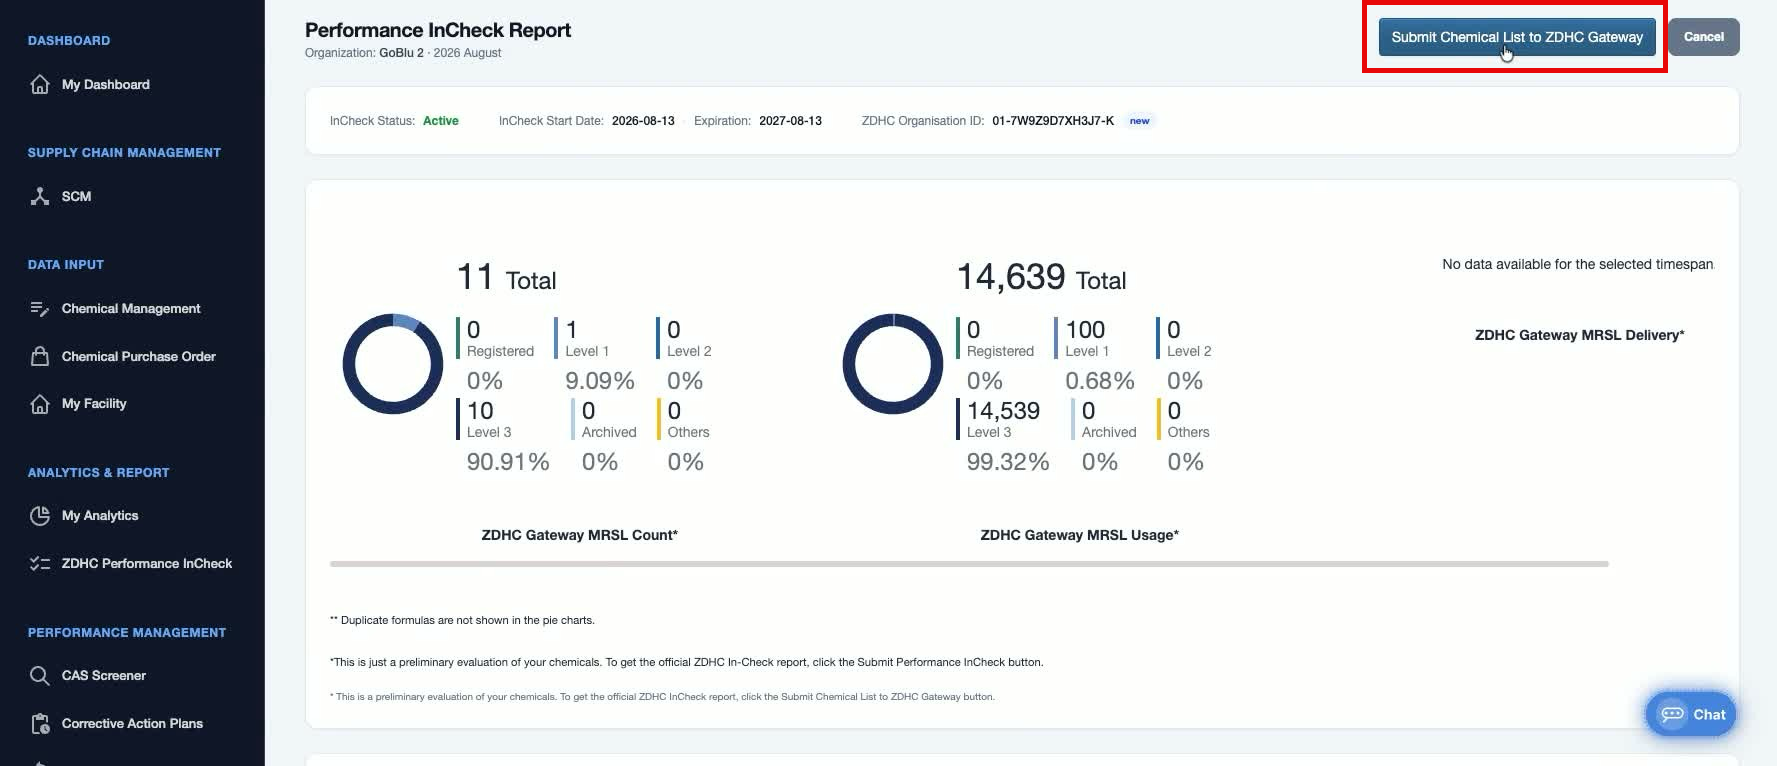1777x766 pixels.
Task: Click the '14,639 Total' usage figure
Action: (x=1041, y=277)
